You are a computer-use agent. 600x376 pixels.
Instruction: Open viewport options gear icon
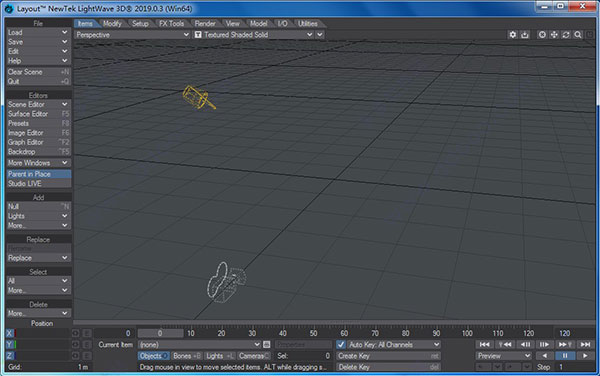point(513,35)
